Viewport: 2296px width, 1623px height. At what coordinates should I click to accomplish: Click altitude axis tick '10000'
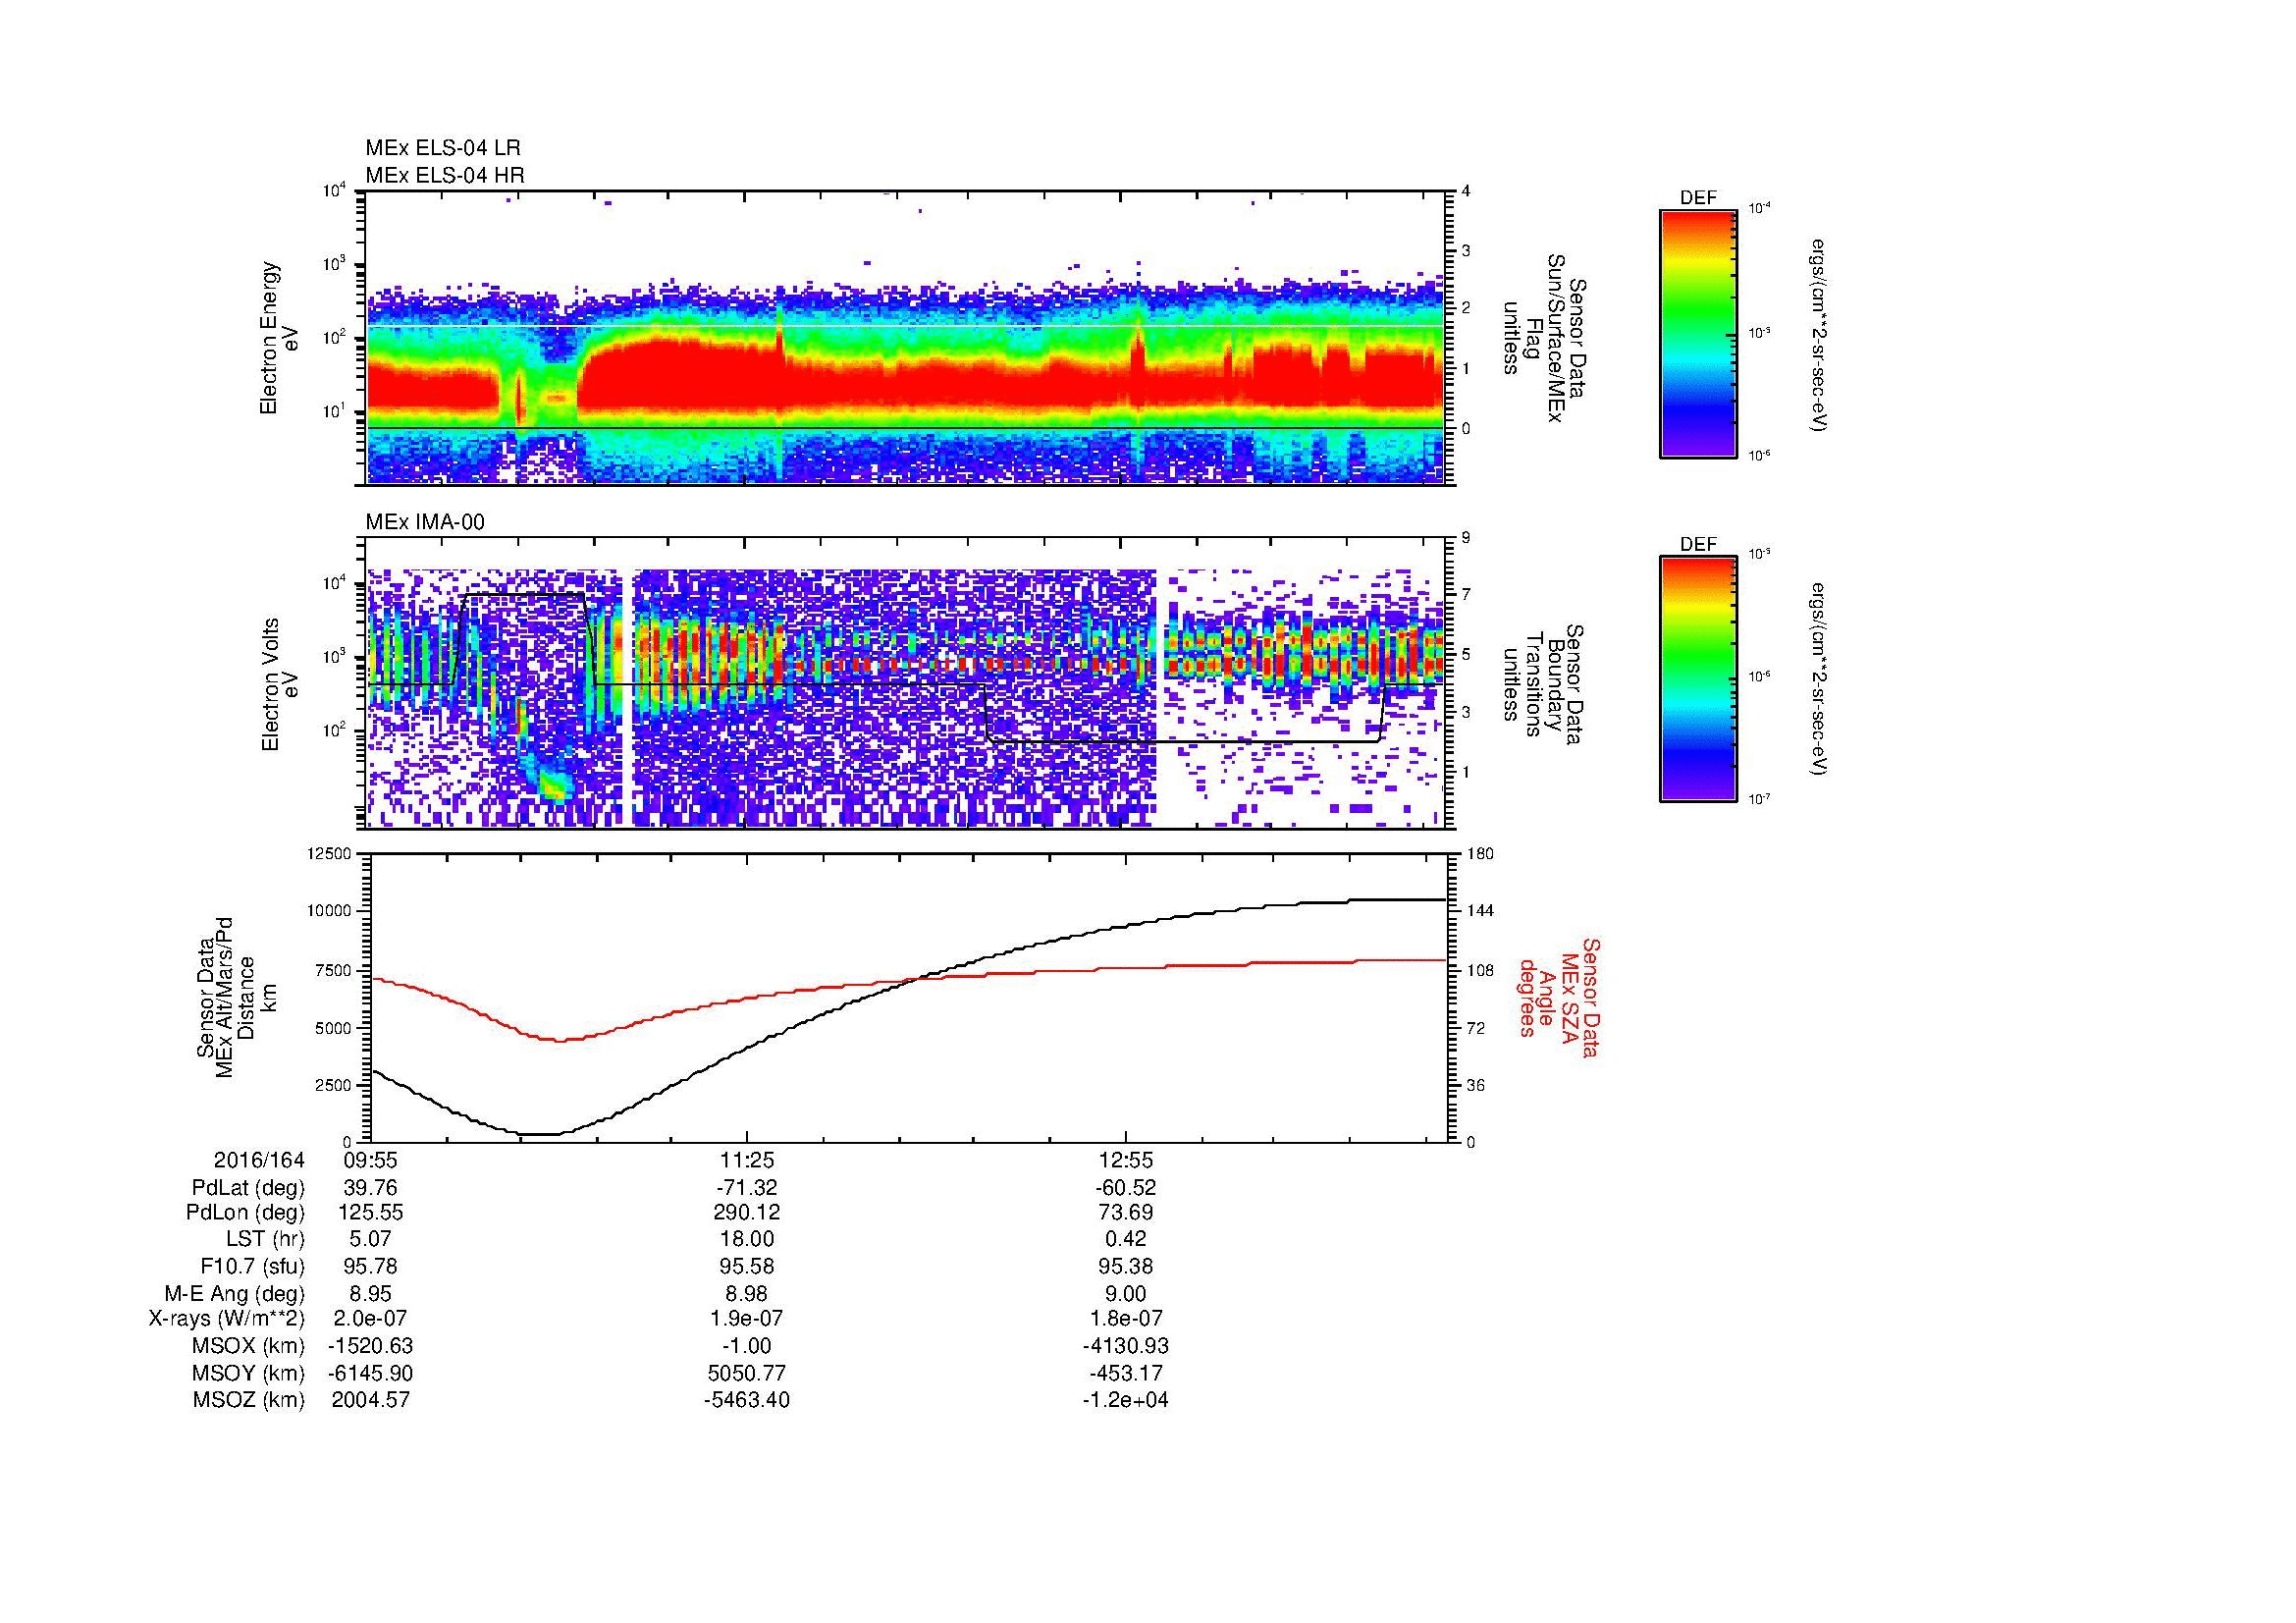332,911
